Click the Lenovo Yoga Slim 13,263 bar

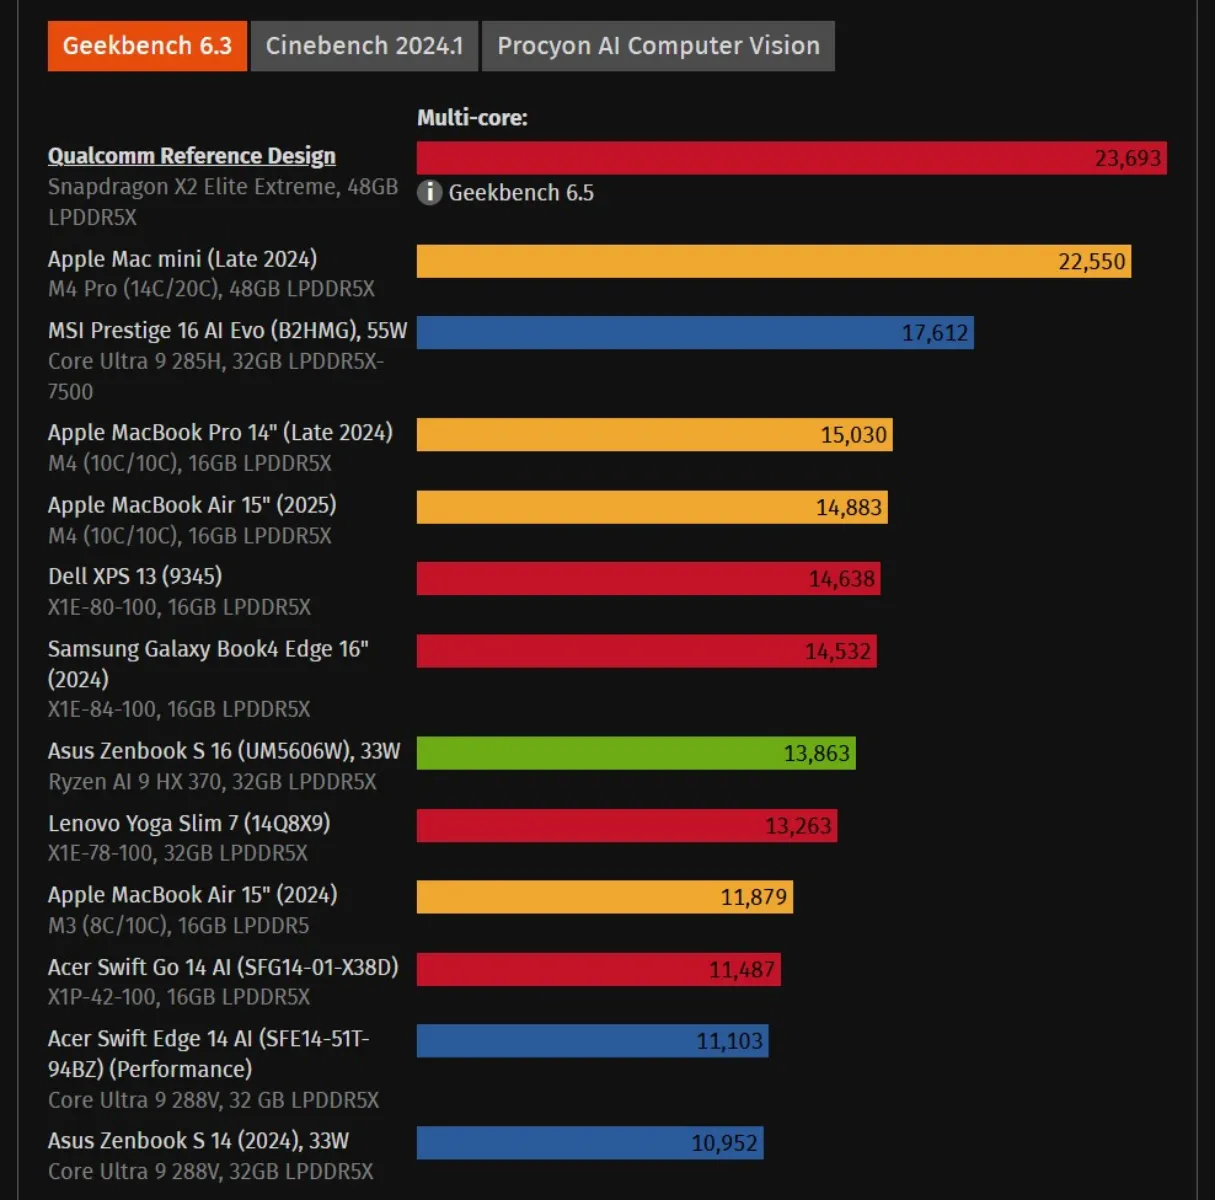point(626,826)
